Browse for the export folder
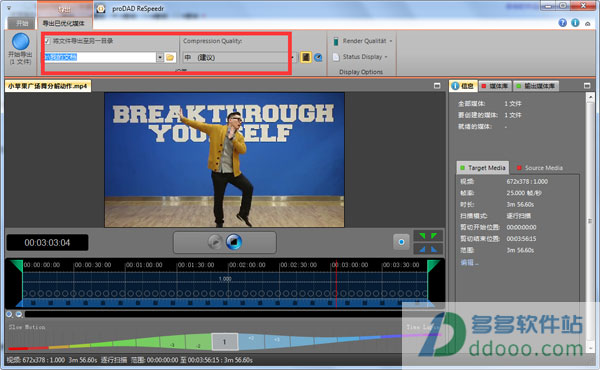This screenshot has width=600, height=370. pos(170,57)
